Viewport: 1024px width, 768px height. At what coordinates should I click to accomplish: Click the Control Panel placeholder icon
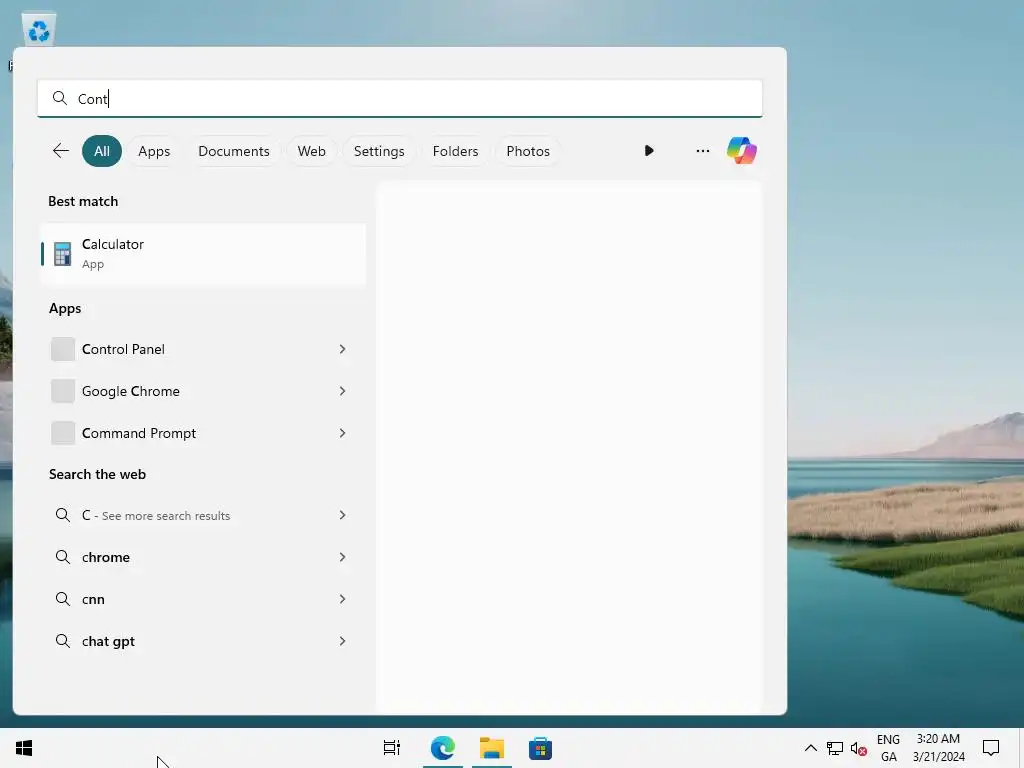pos(63,349)
